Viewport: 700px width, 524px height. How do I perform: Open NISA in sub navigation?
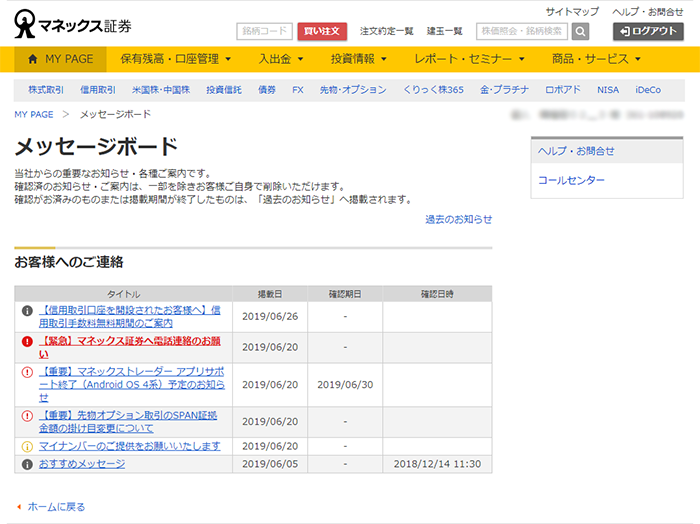point(608,90)
